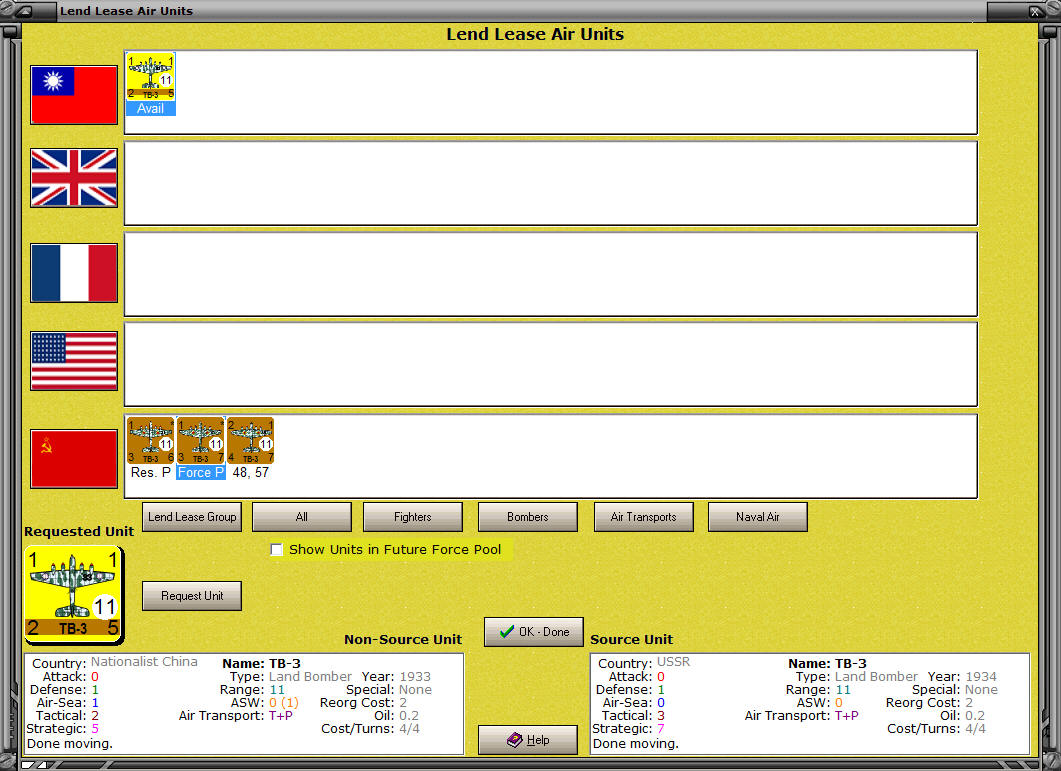This screenshot has width=1061, height=771.
Task: Click the large Requested Unit TB-3 counter
Action: pyautogui.click(x=74, y=595)
